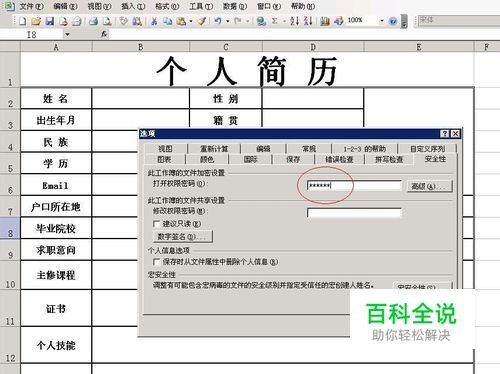
Task: Click the 高级 button
Action: tap(430, 186)
